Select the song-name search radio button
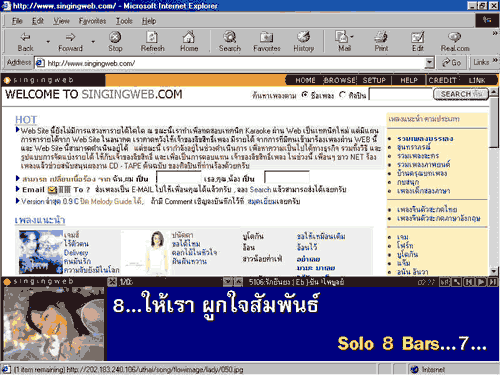 305,95
